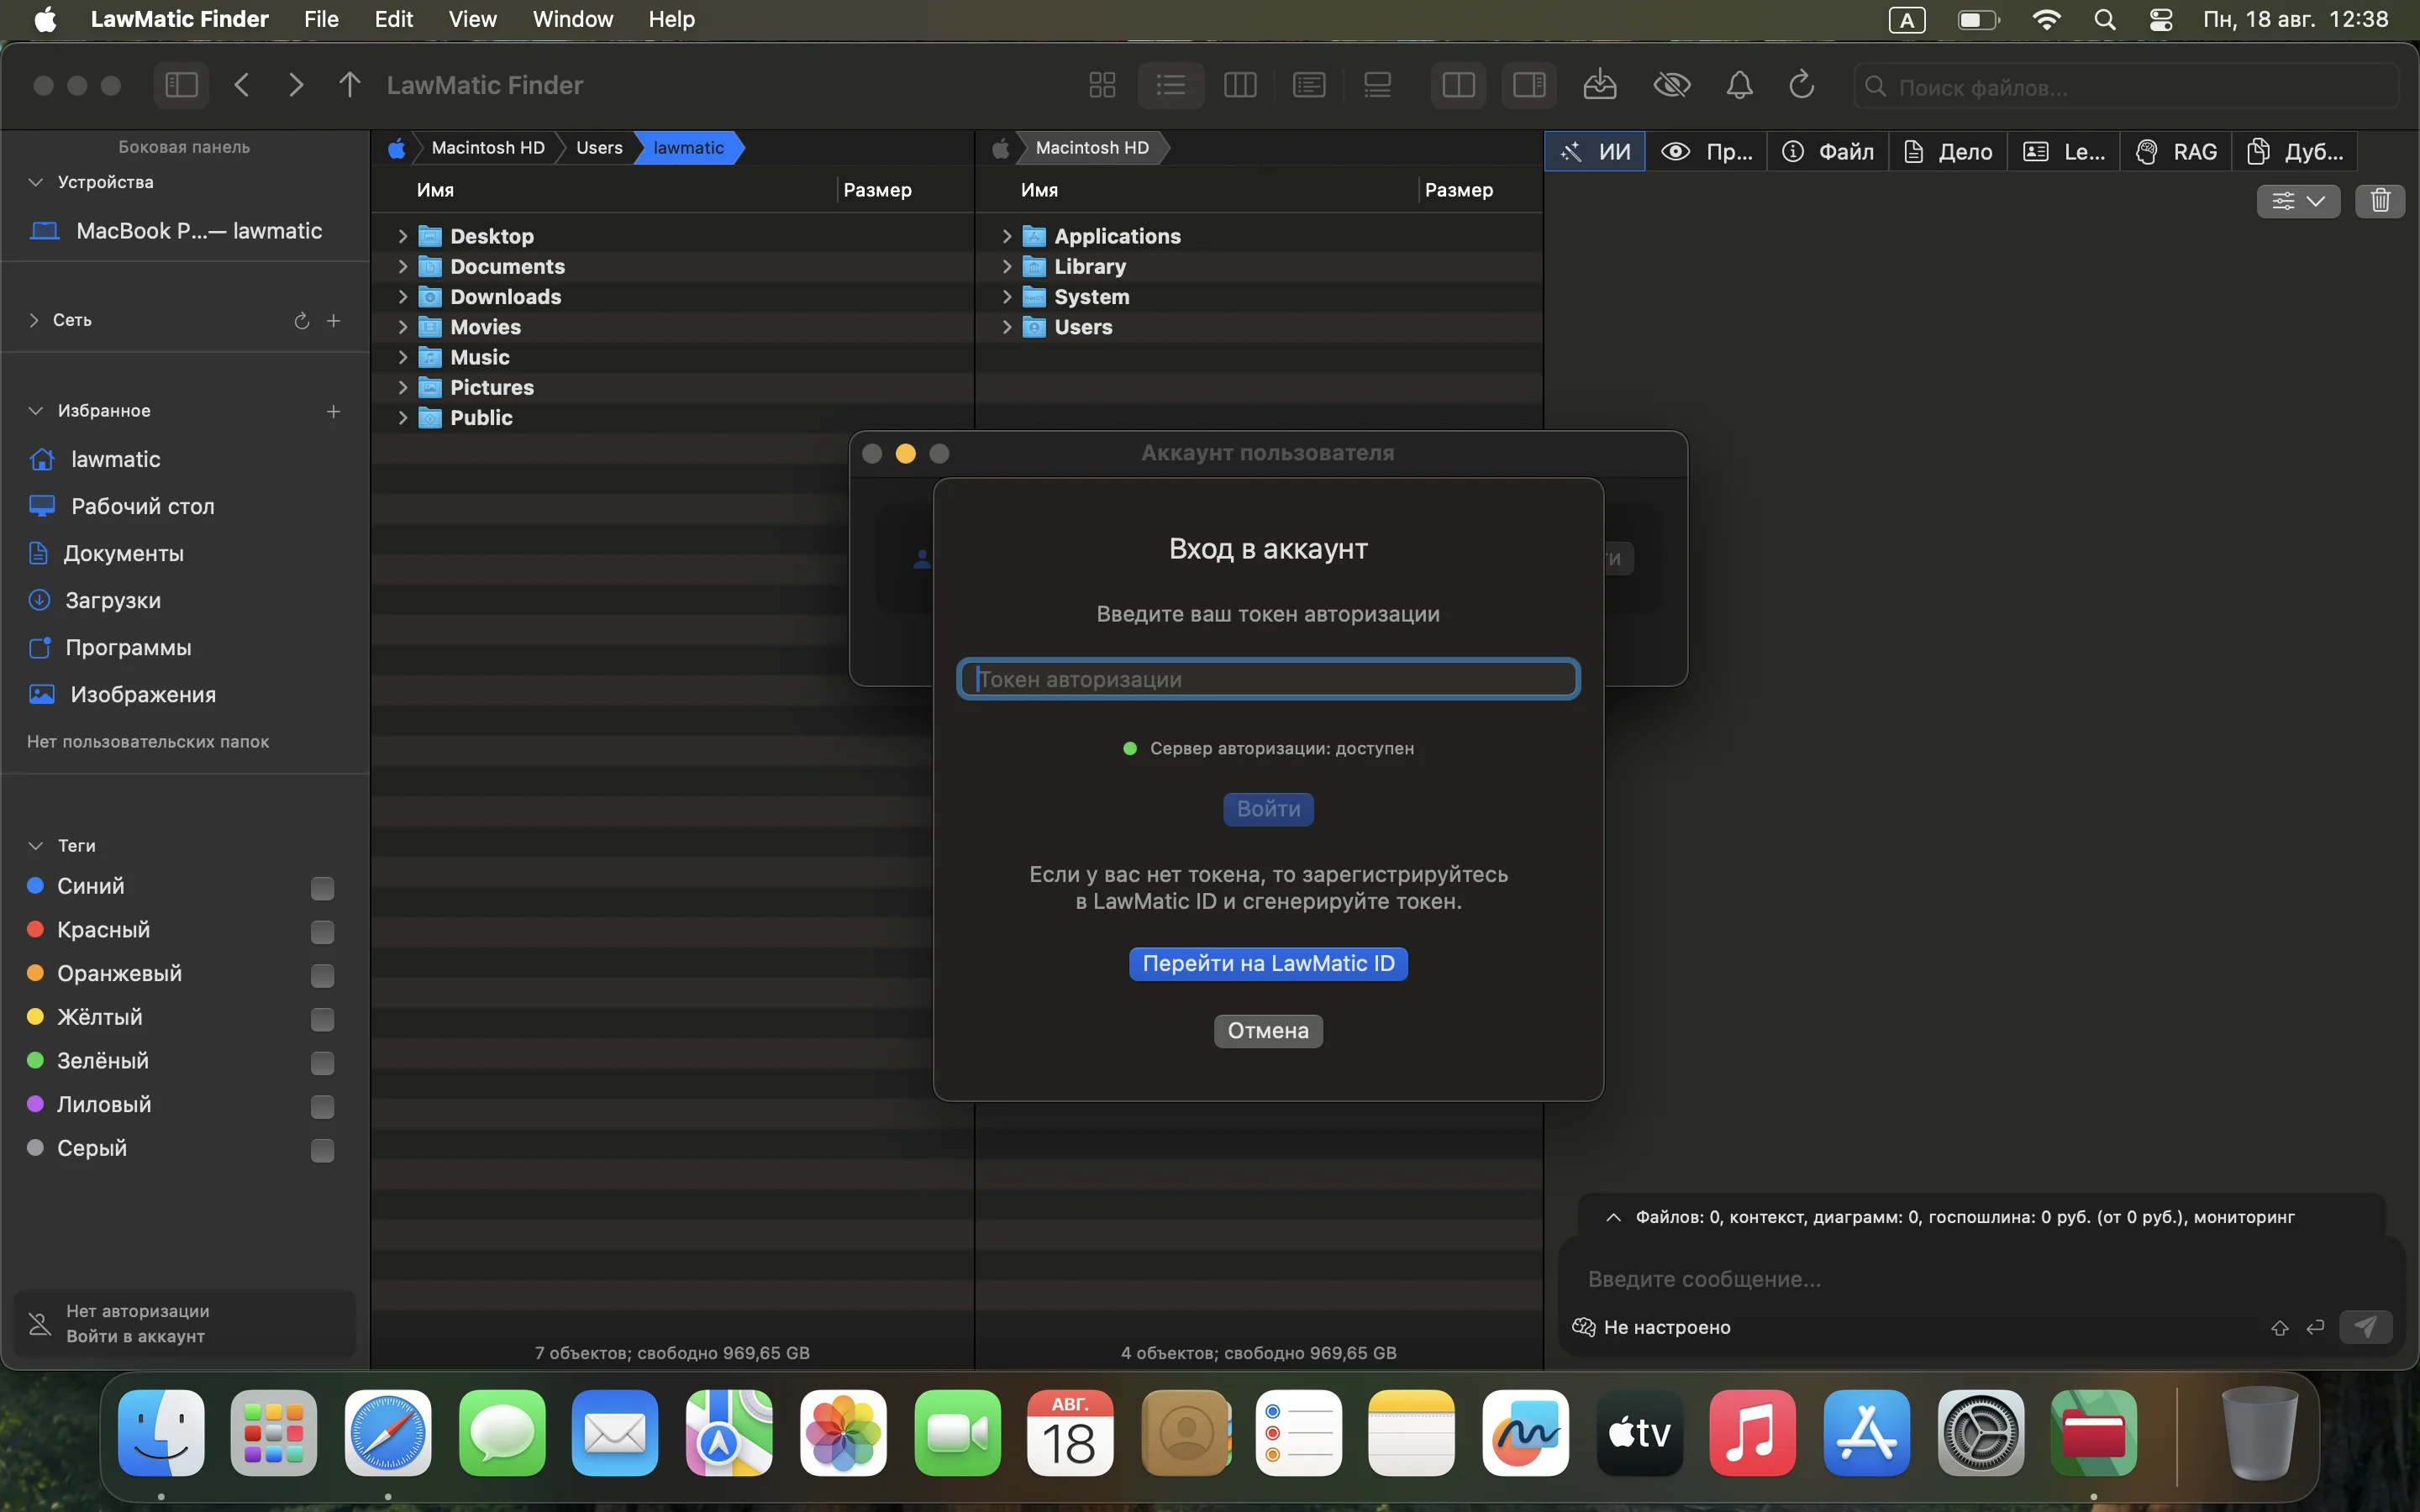Open Загрузки in the sidebar

pyautogui.click(x=95, y=600)
